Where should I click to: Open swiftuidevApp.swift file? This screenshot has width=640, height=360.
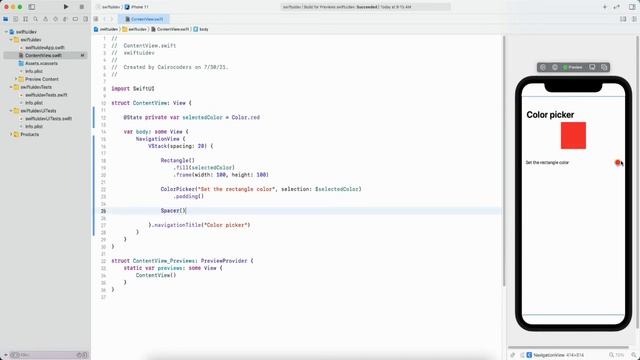click(x=44, y=47)
